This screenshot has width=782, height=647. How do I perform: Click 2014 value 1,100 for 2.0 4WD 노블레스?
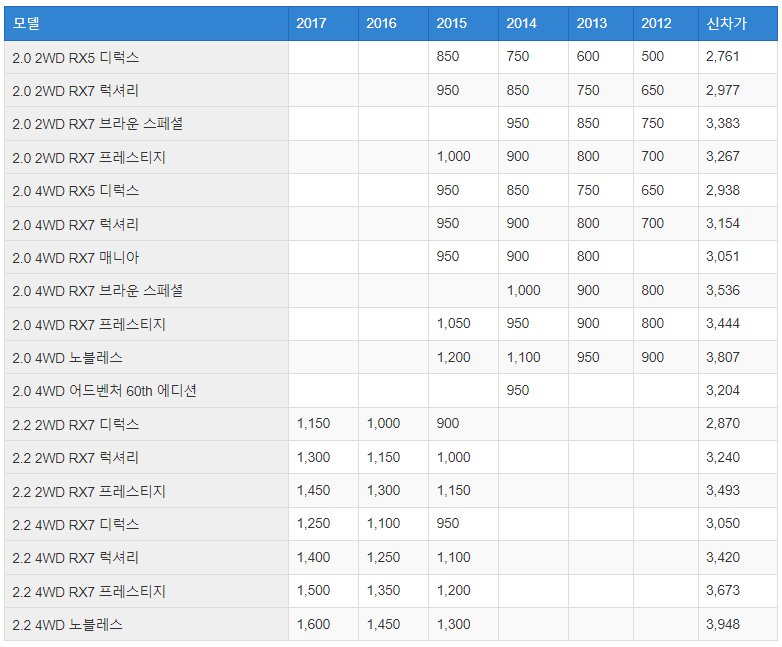pyautogui.click(x=524, y=357)
